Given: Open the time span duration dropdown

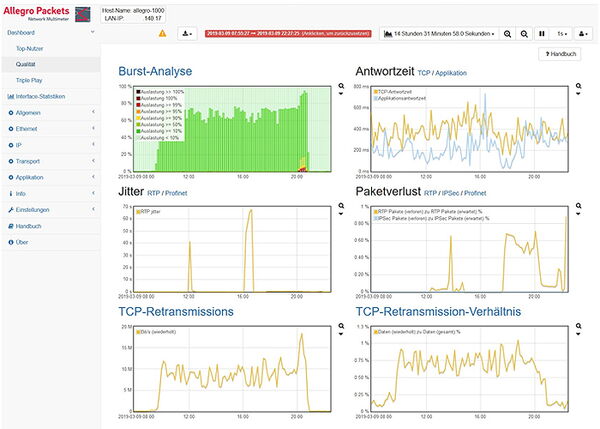Looking at the screenshot, I should (x=438, y=33).
